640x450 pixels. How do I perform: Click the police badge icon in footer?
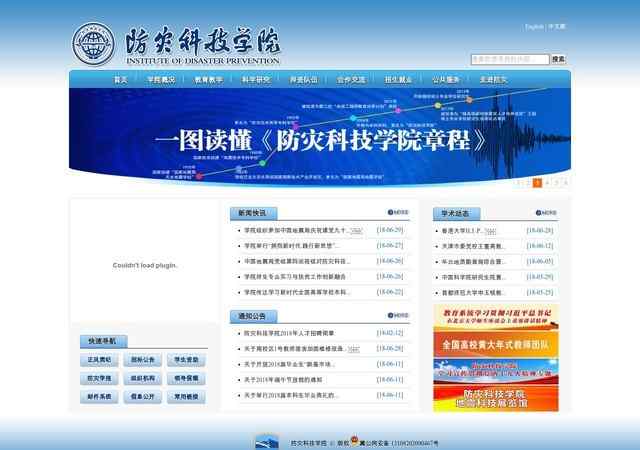click(354, 440)
